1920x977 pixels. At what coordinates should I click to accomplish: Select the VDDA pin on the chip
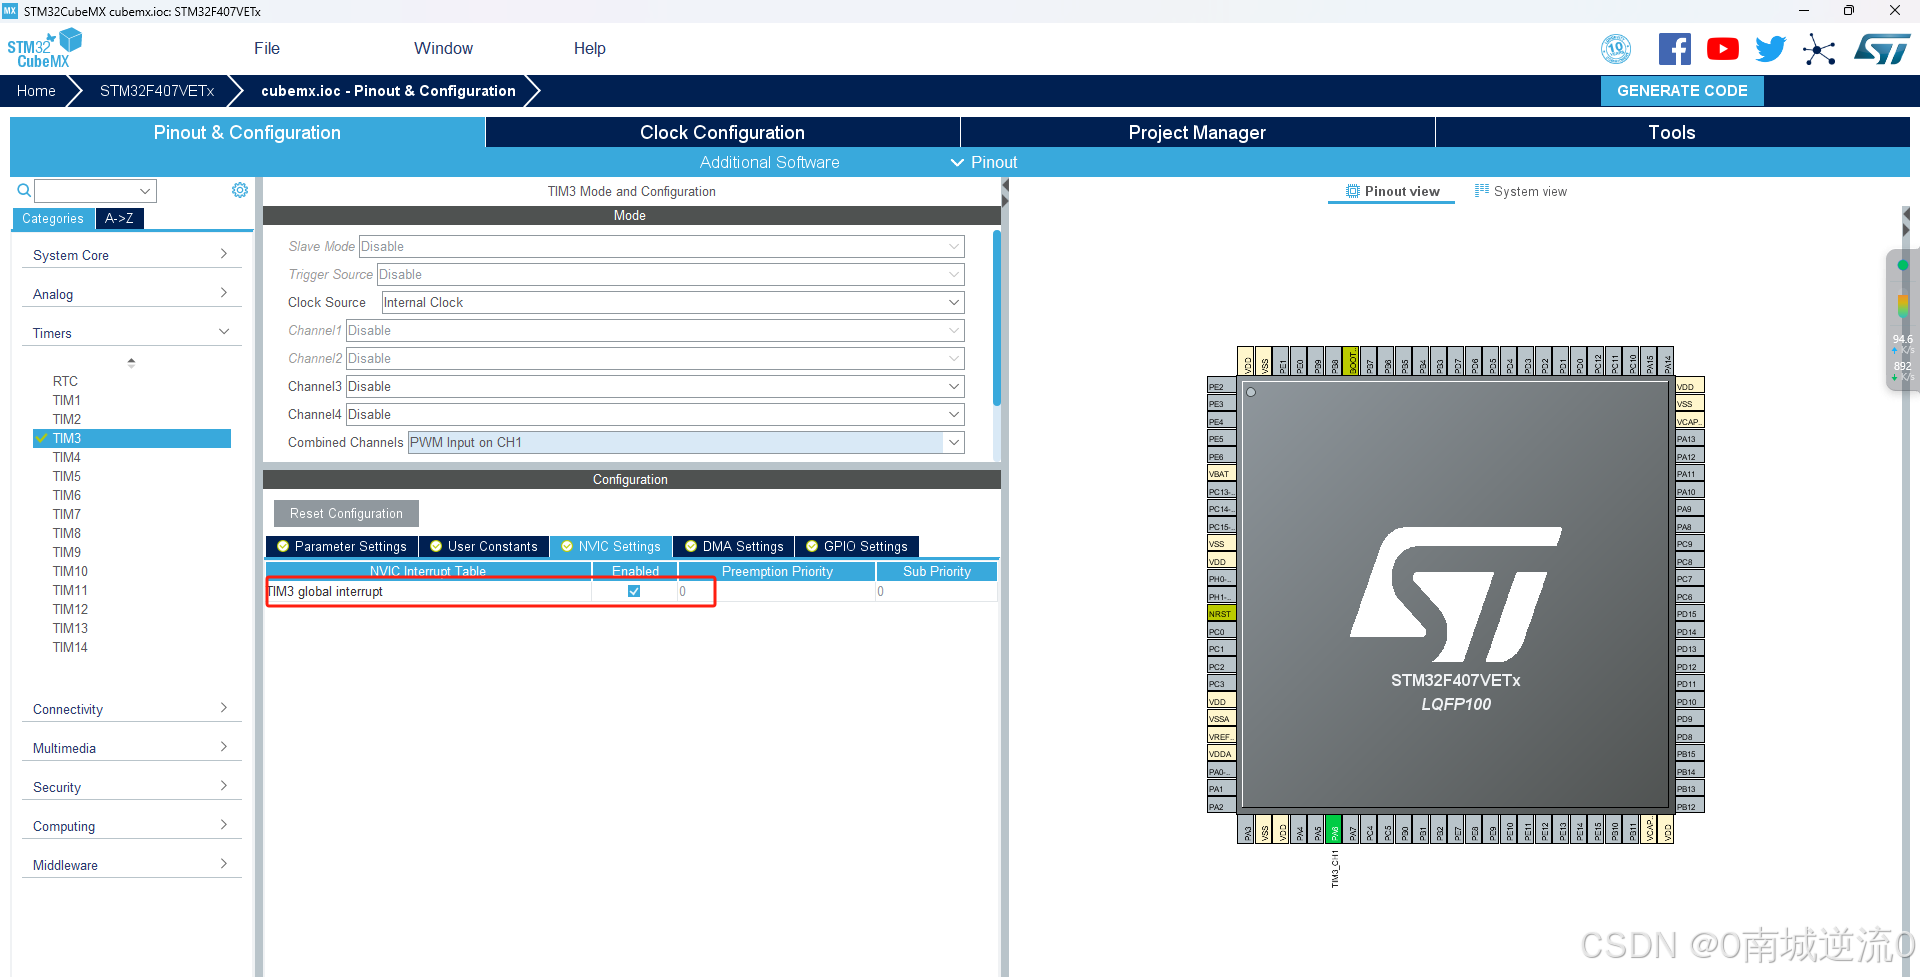coord(1221,754)
